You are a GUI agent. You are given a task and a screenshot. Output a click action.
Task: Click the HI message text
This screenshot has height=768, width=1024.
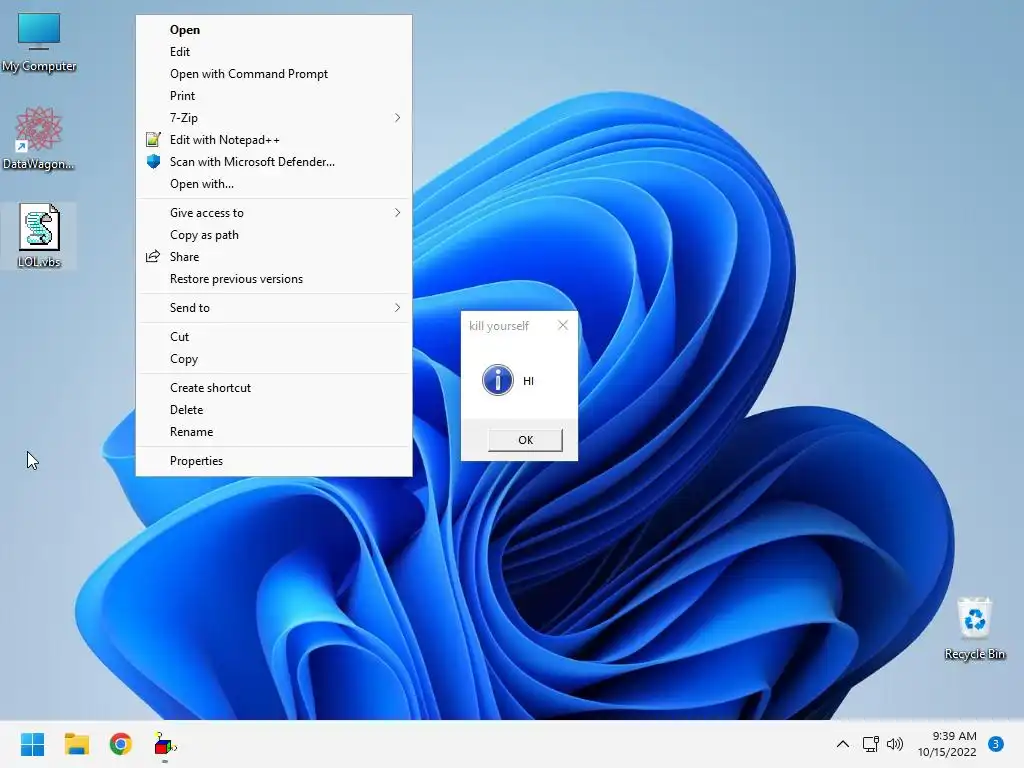tap(528, 381)
